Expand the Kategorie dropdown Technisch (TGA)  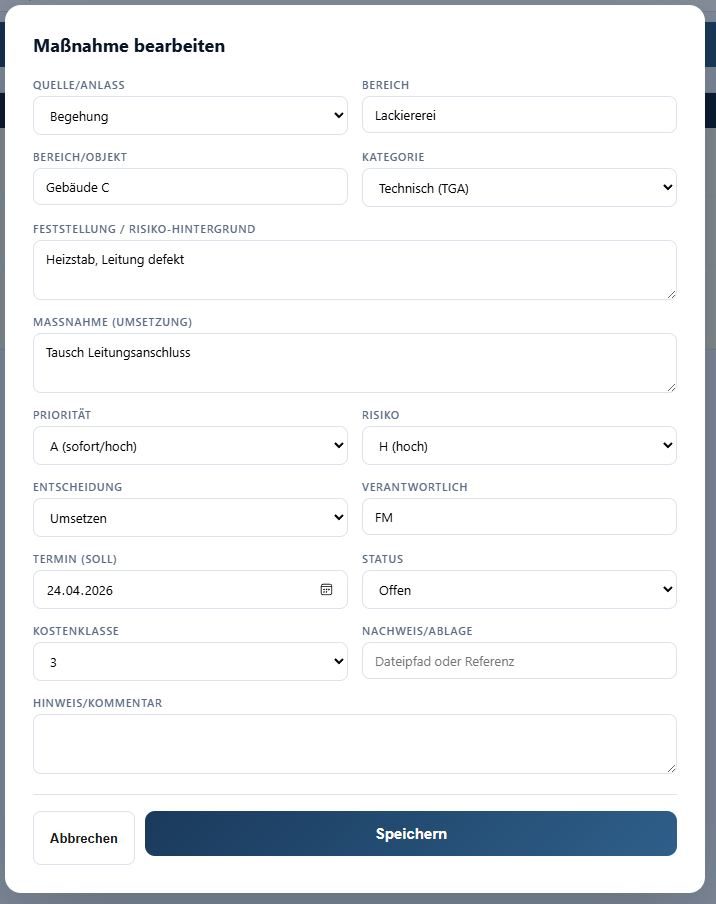519,187
